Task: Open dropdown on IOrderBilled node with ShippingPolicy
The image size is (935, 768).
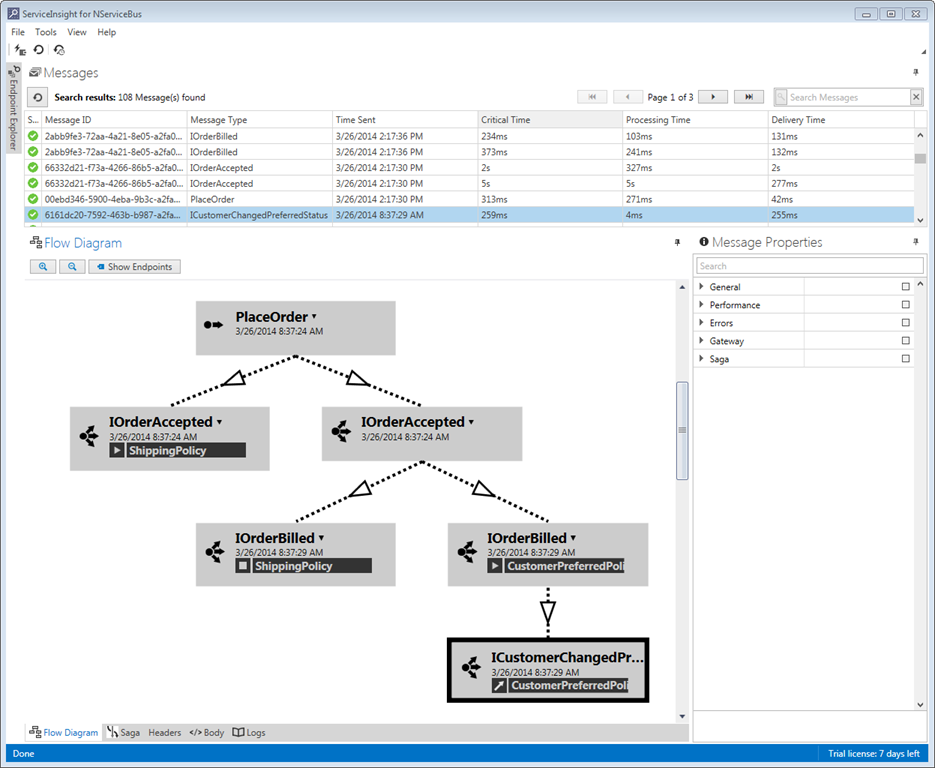Action: click(x=321, y=538)
